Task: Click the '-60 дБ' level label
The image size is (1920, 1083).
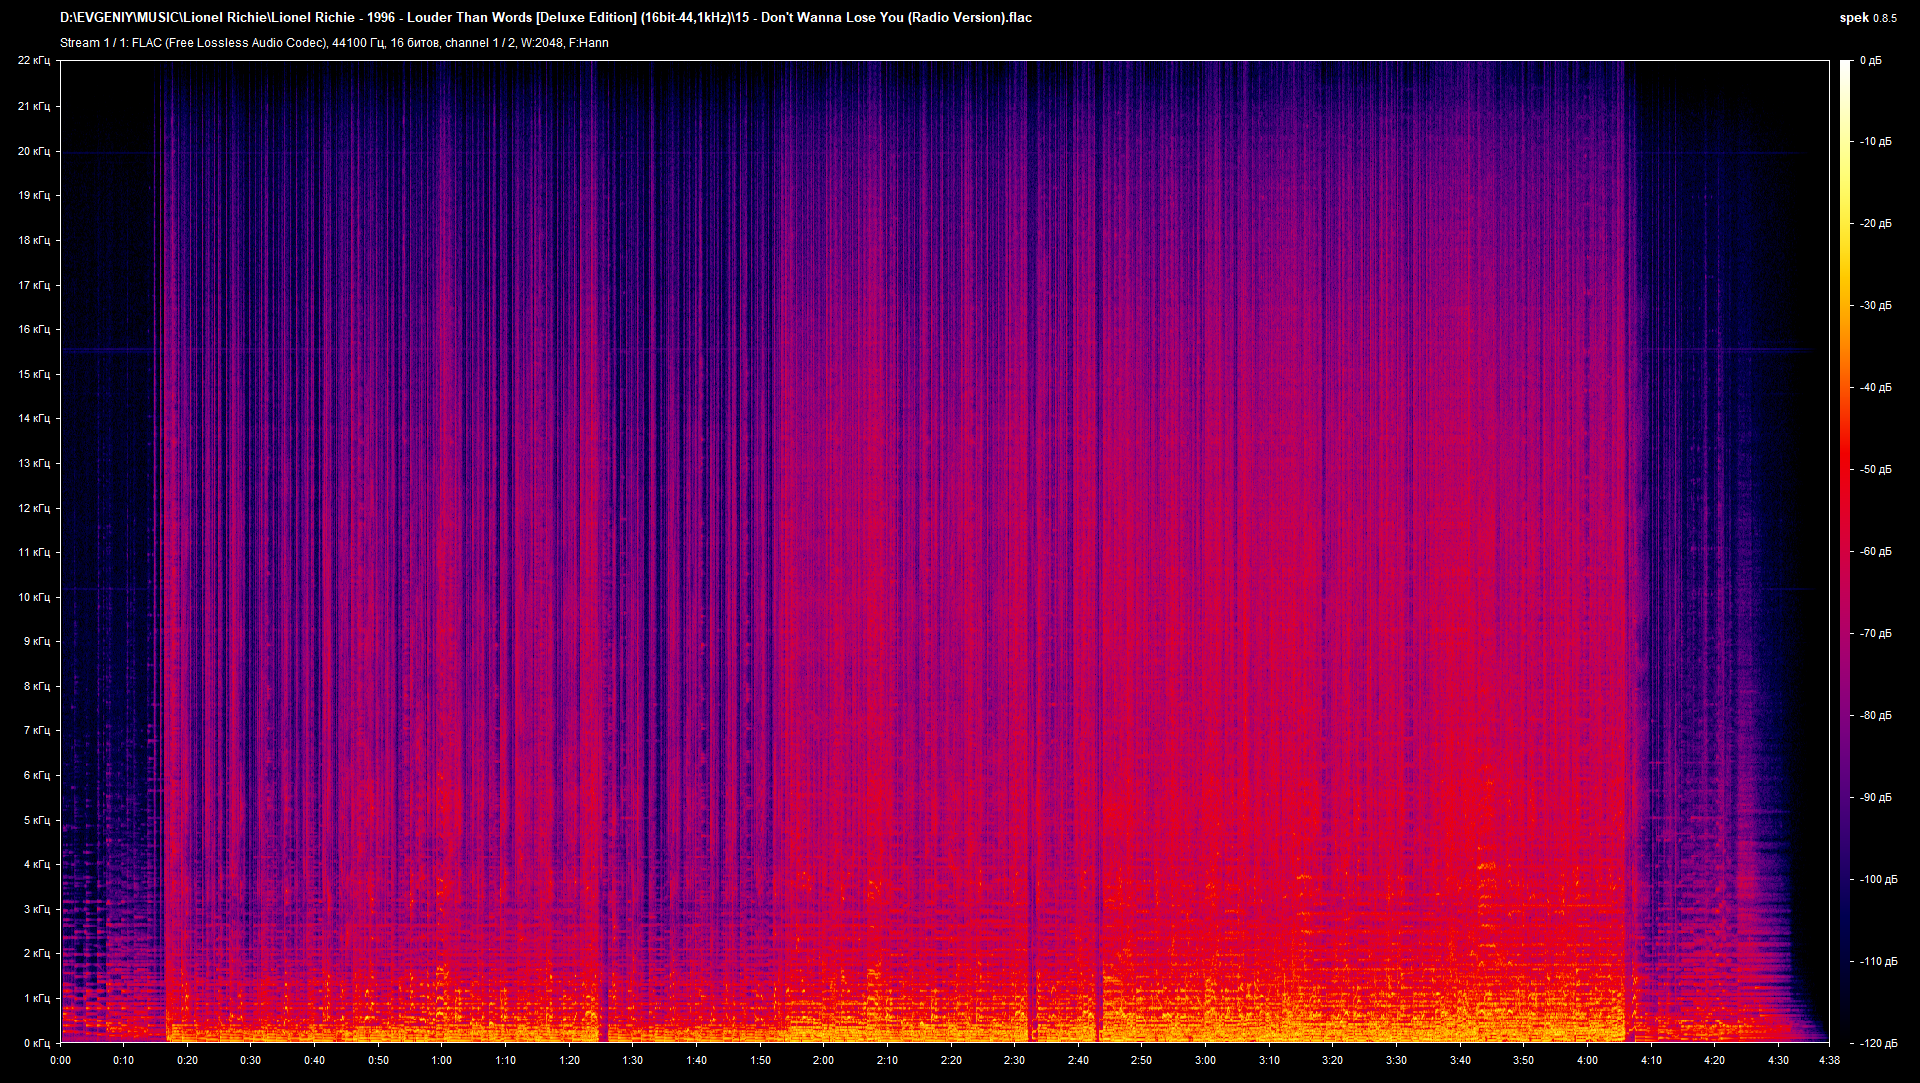Action: (1876, 552)
